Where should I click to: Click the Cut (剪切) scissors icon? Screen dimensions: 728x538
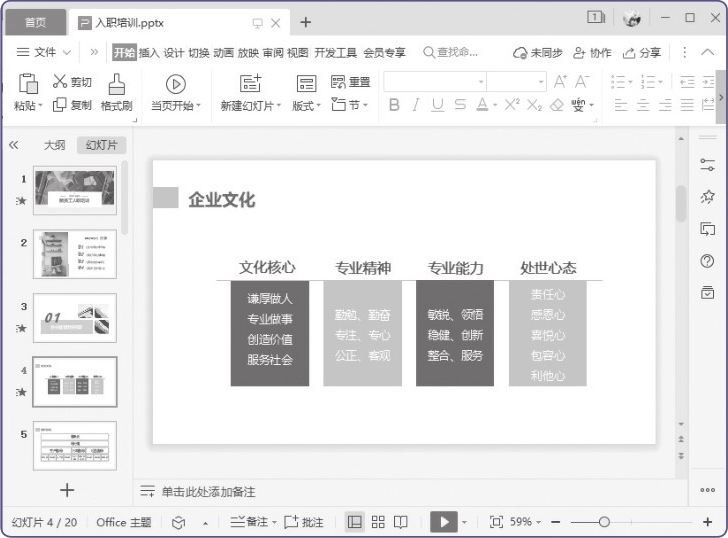60,82
